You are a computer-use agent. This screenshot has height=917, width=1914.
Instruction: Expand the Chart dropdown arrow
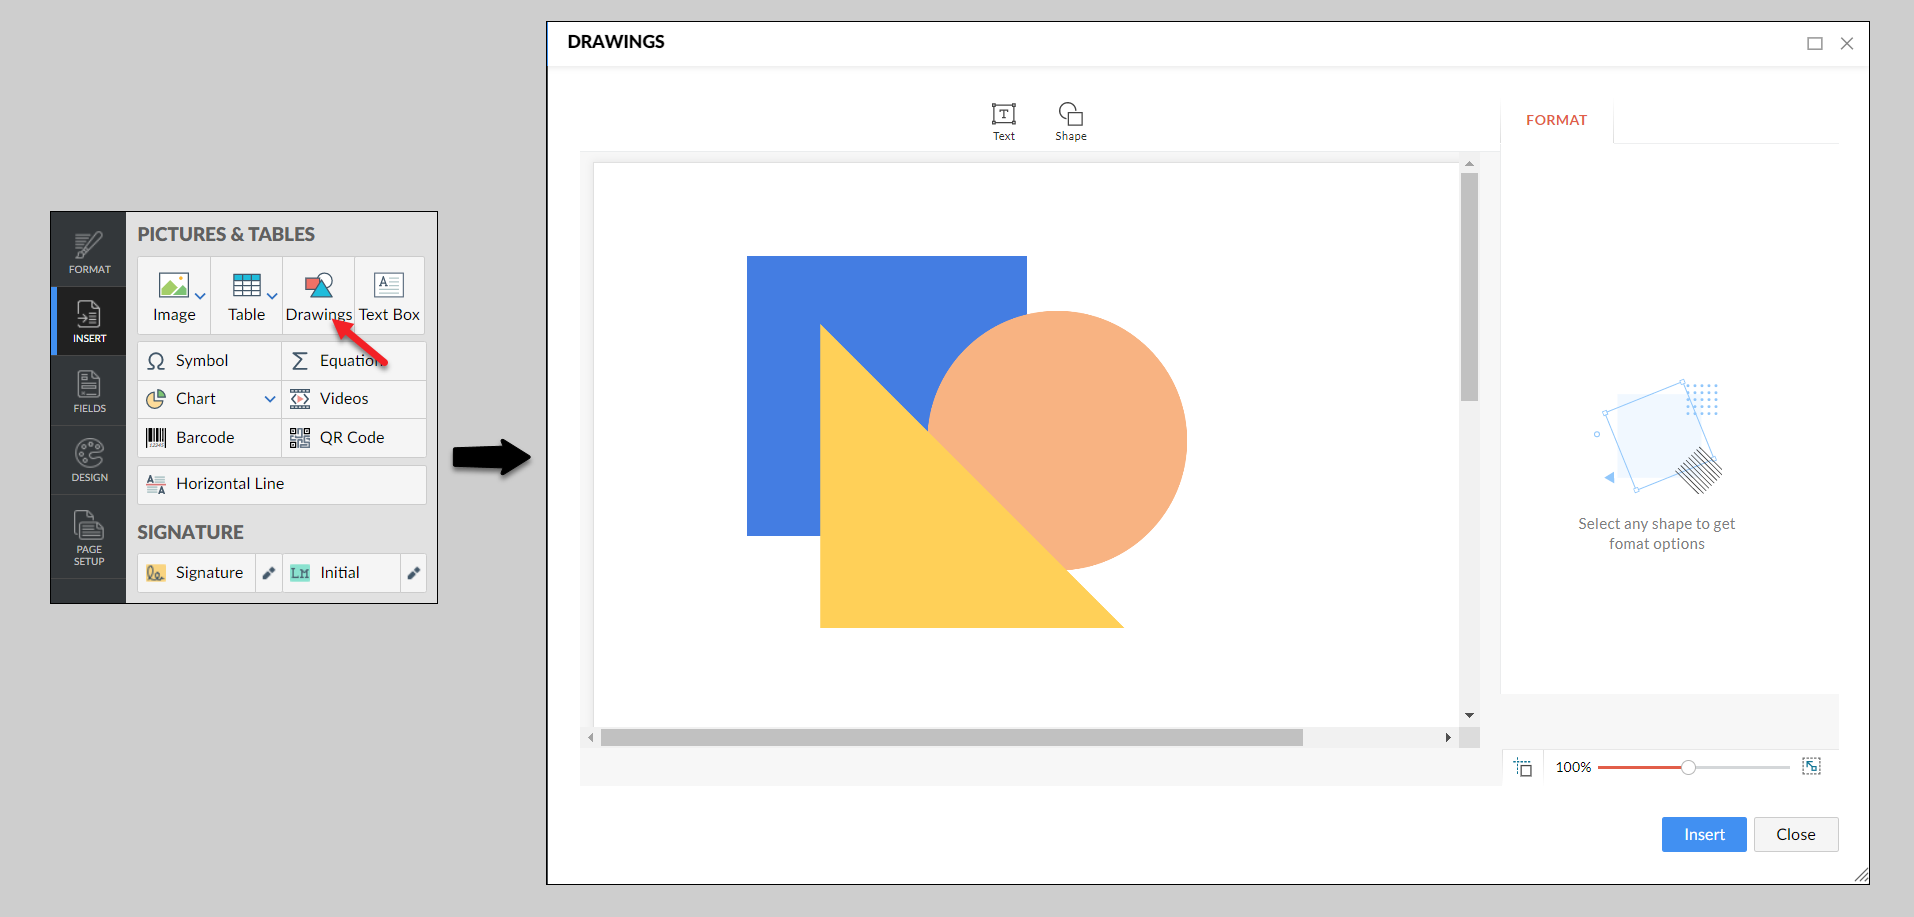[x=270, y=399]
